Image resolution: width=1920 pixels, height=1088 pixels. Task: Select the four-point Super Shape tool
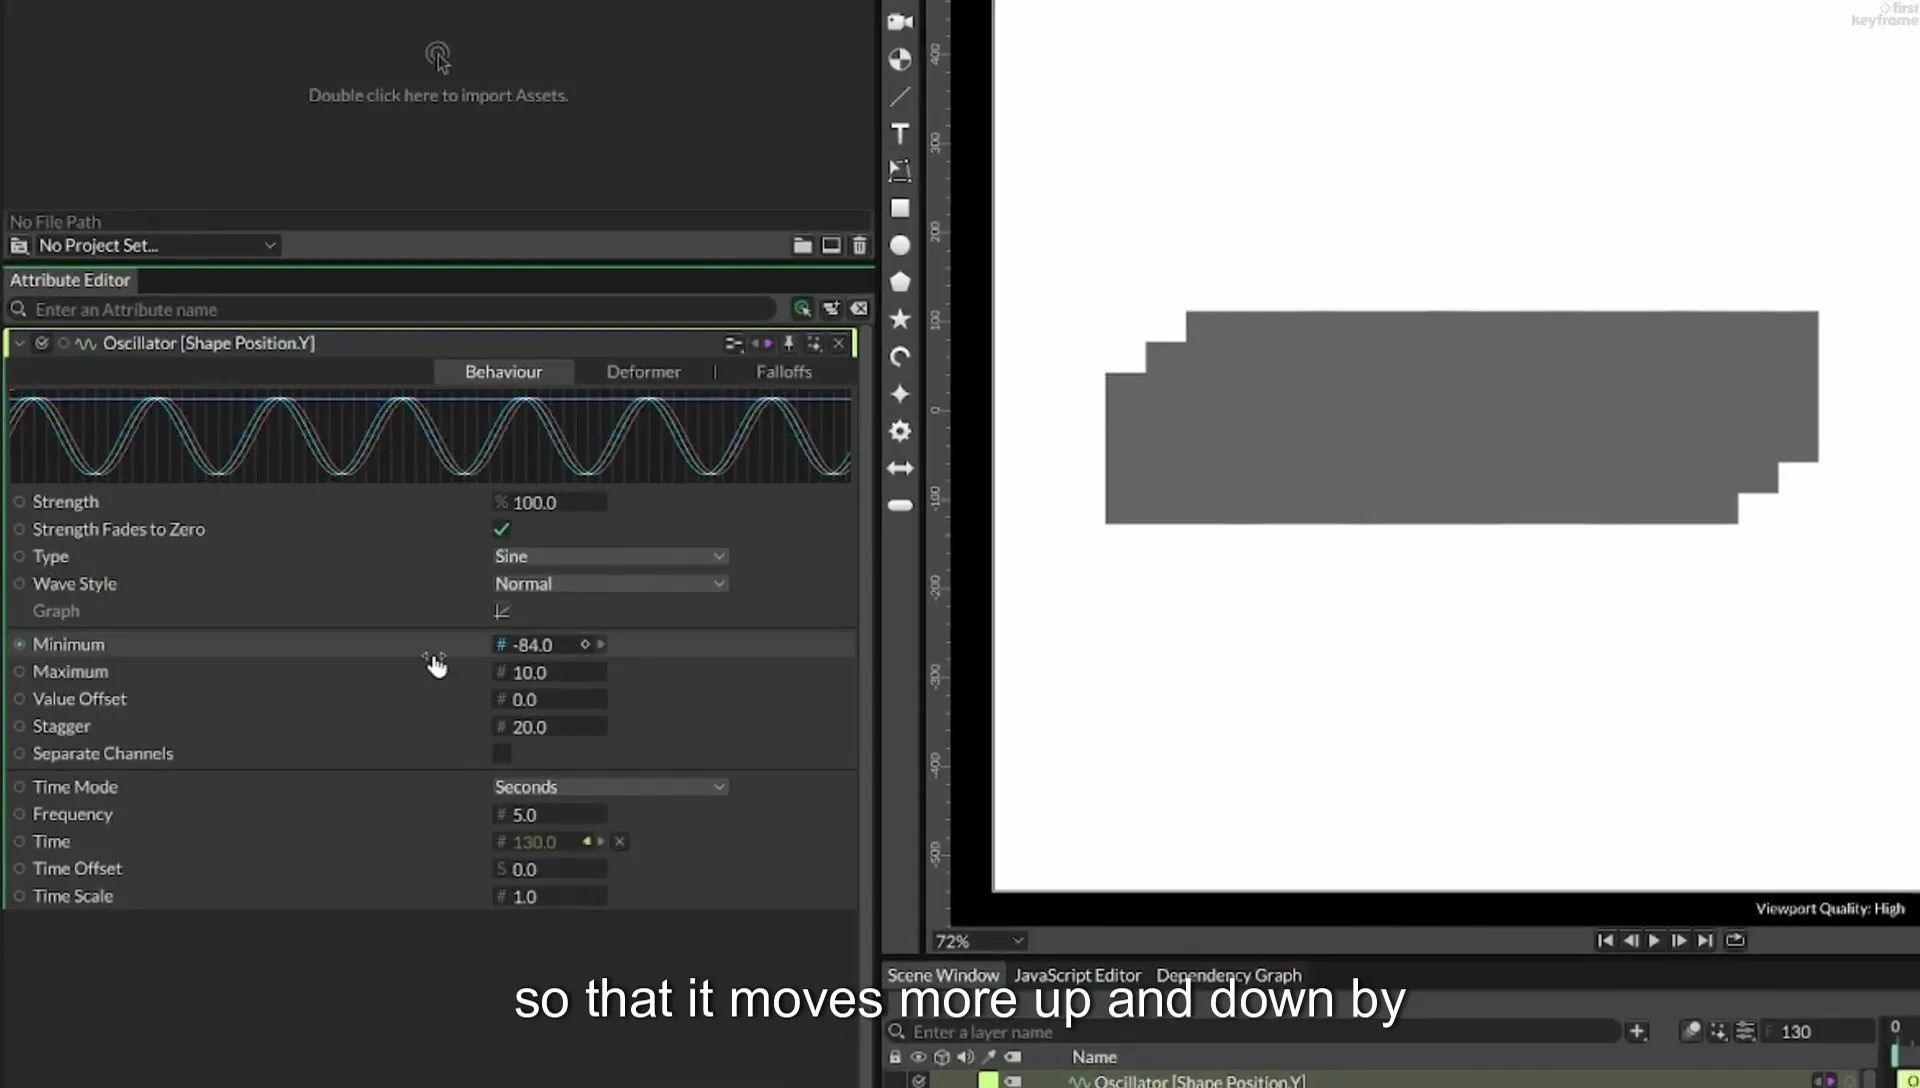tap(900, 394)
